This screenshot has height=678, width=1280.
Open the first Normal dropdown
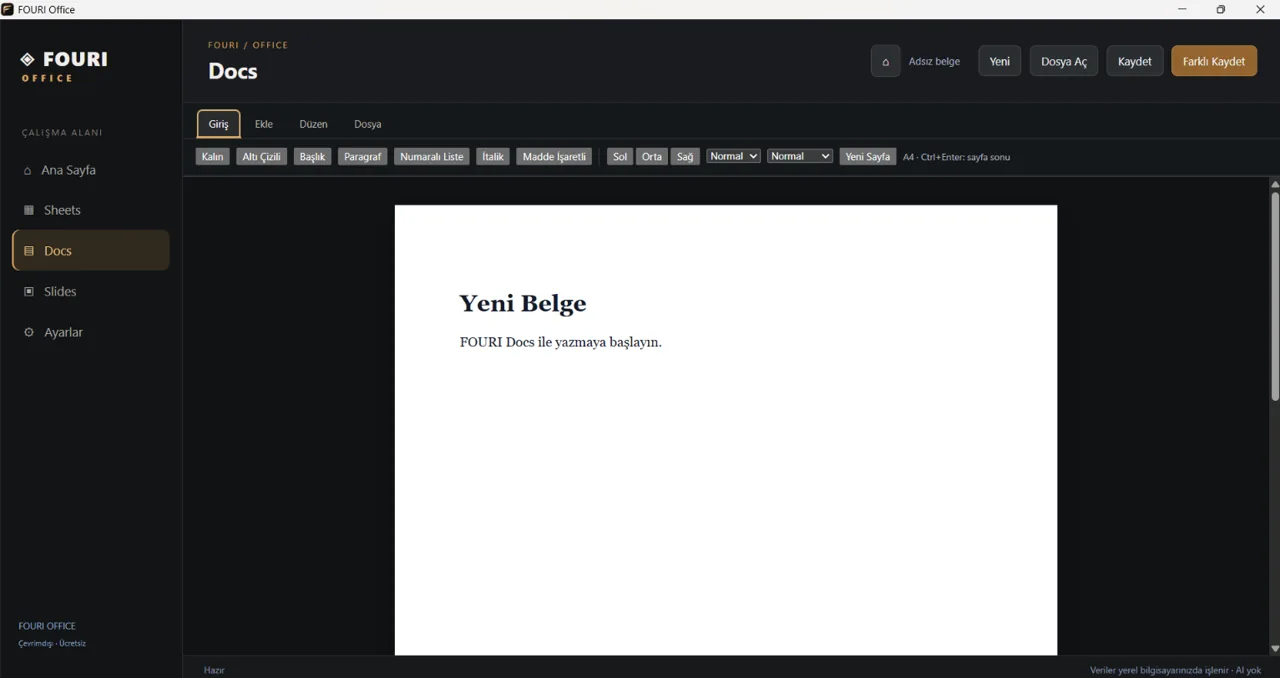[x=733, y=156]
